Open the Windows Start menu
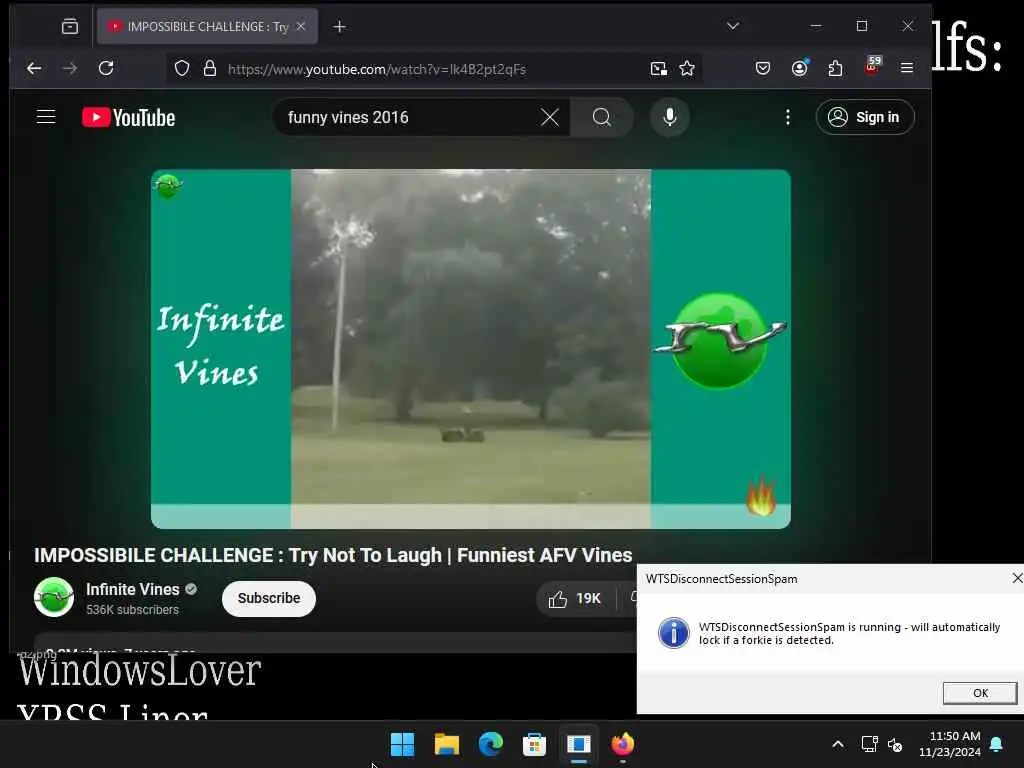The height and width of the screenshot is (768, 1024). pos(402,744)
